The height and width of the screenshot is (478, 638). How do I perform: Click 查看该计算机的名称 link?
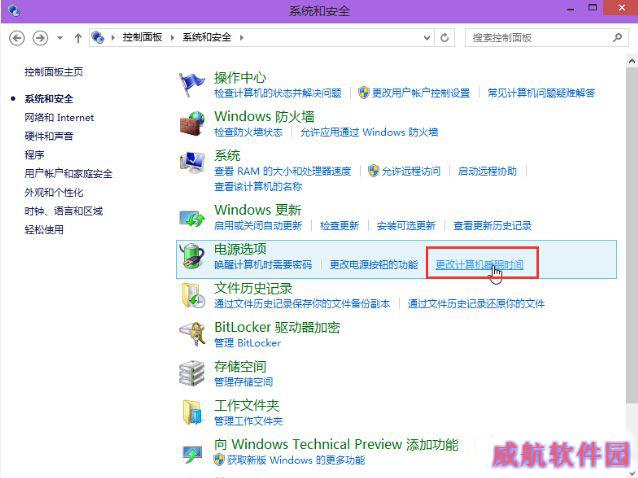point(258,187)
